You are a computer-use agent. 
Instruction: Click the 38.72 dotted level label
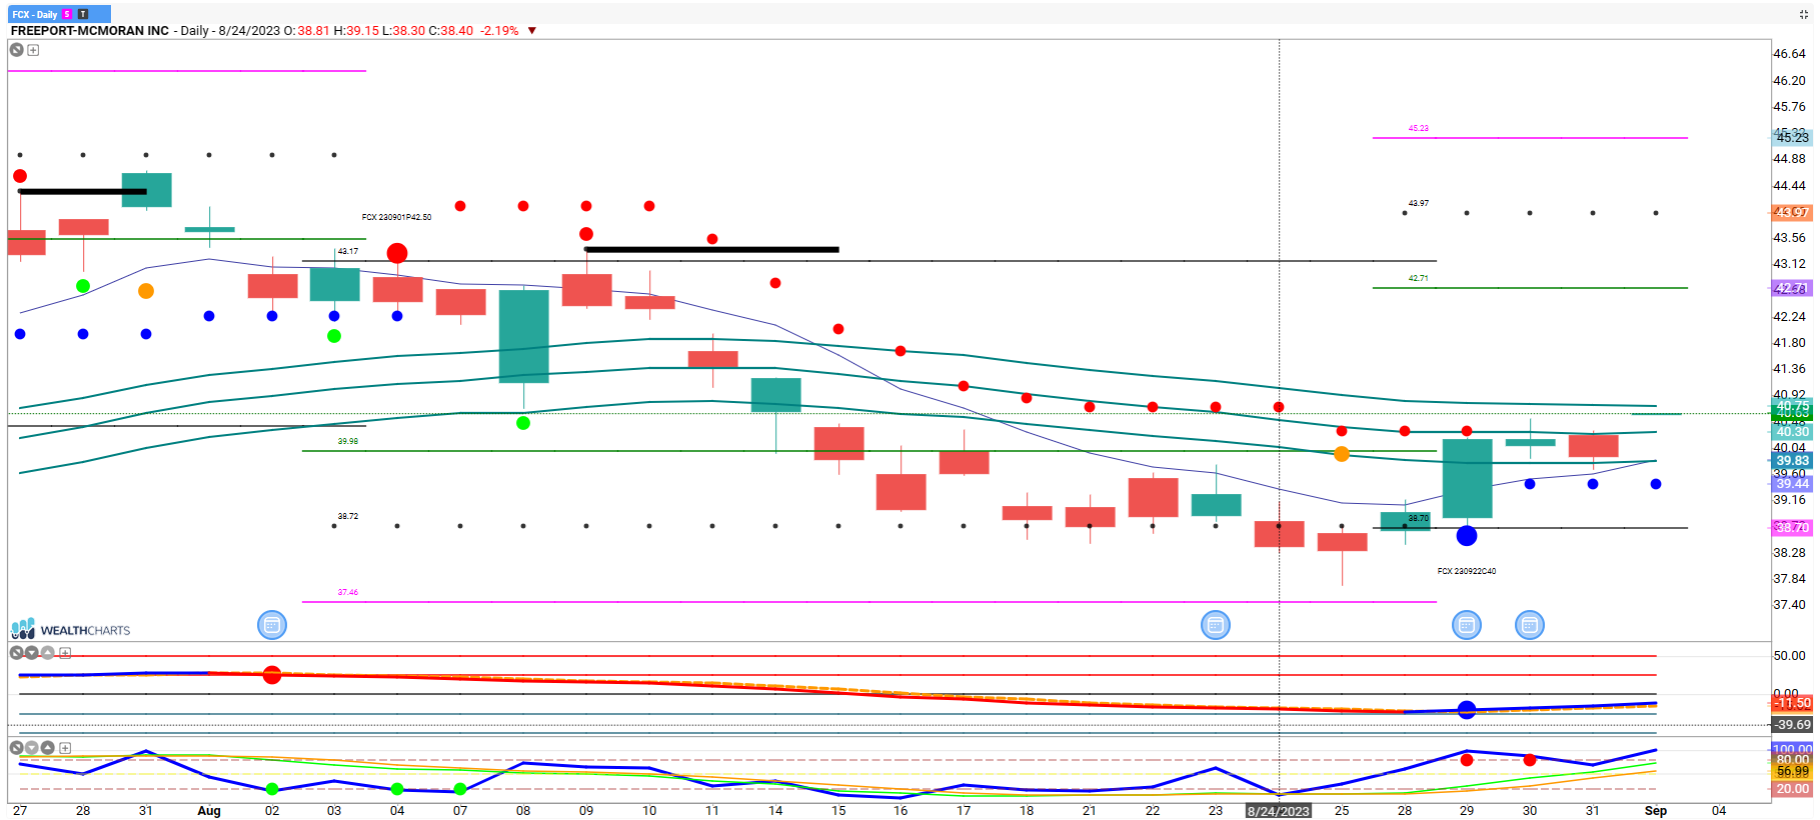click(348, 516)
